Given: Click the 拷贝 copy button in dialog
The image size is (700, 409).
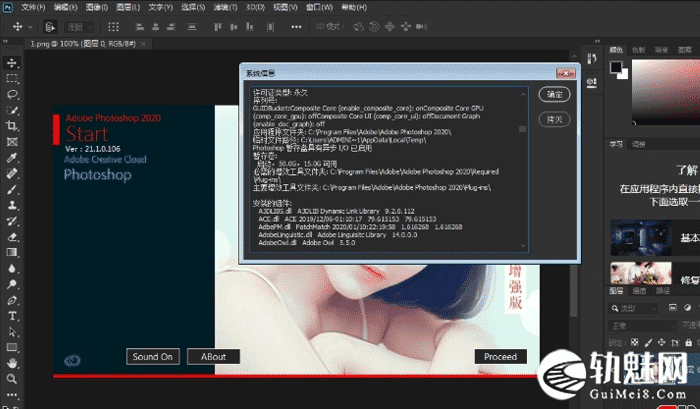Looking at the screenshot, I should coord(554,120).
